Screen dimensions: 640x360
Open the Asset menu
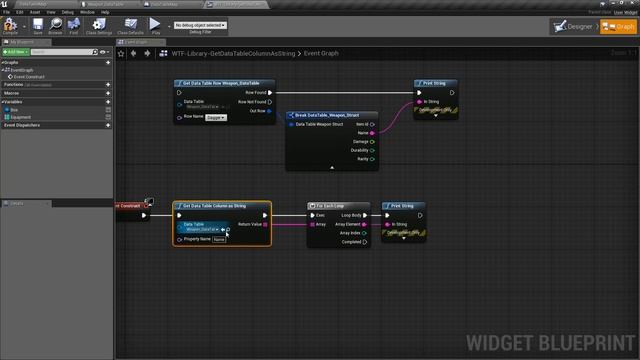(x=35, y=12)
